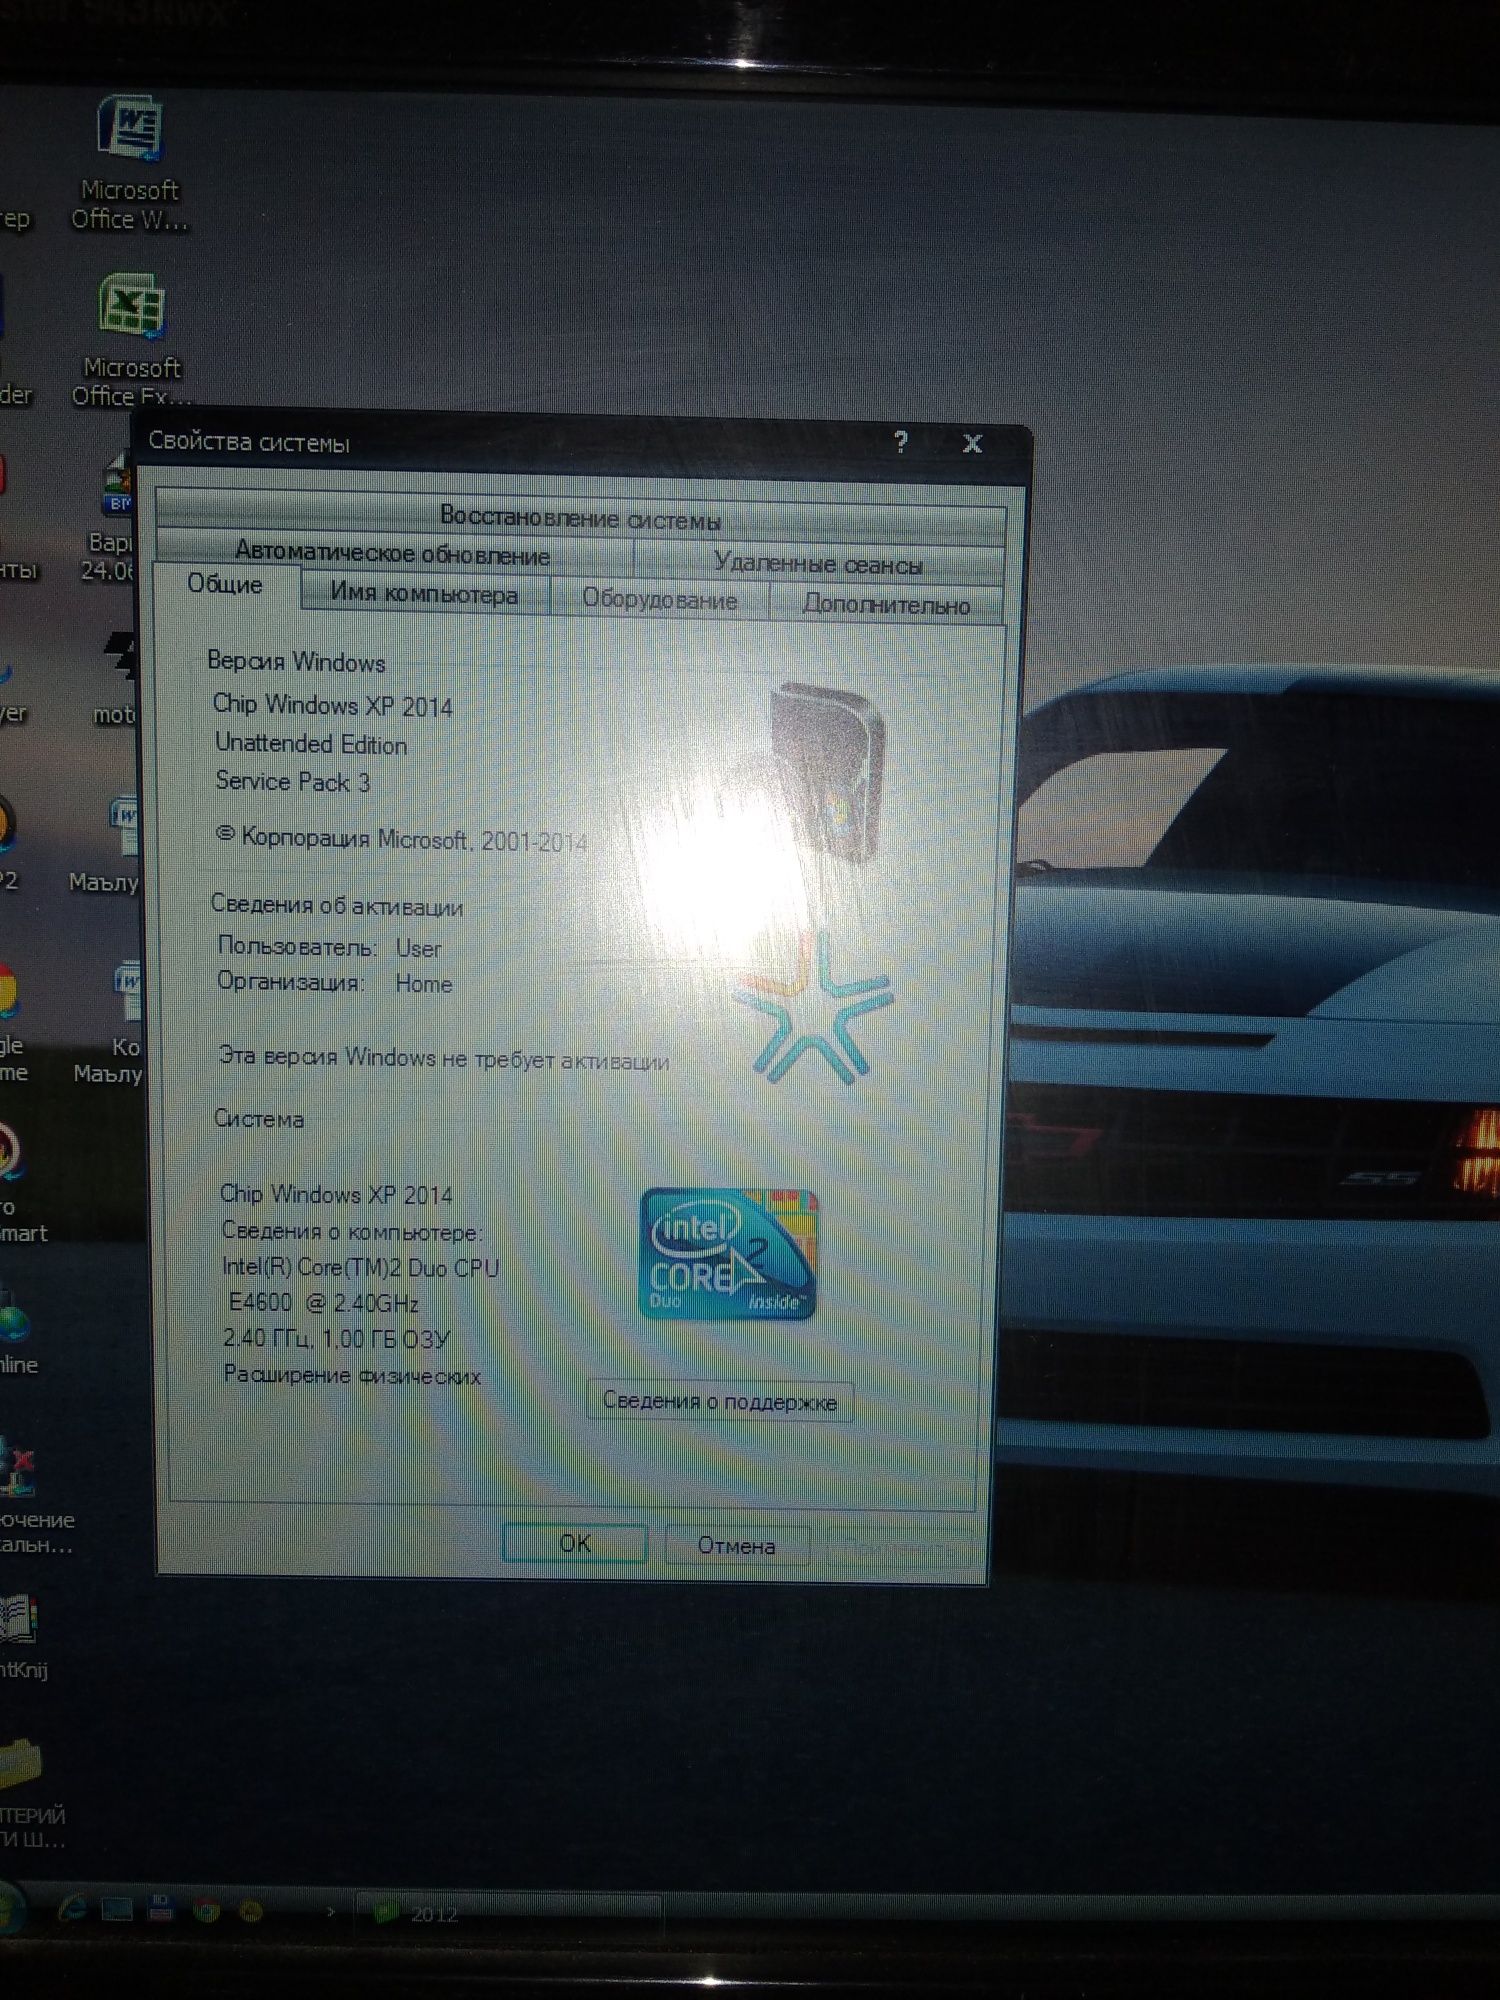Select the Word document labeled Ко... Маълу...
The image size is (1500, 2000).
point(110,1022)
